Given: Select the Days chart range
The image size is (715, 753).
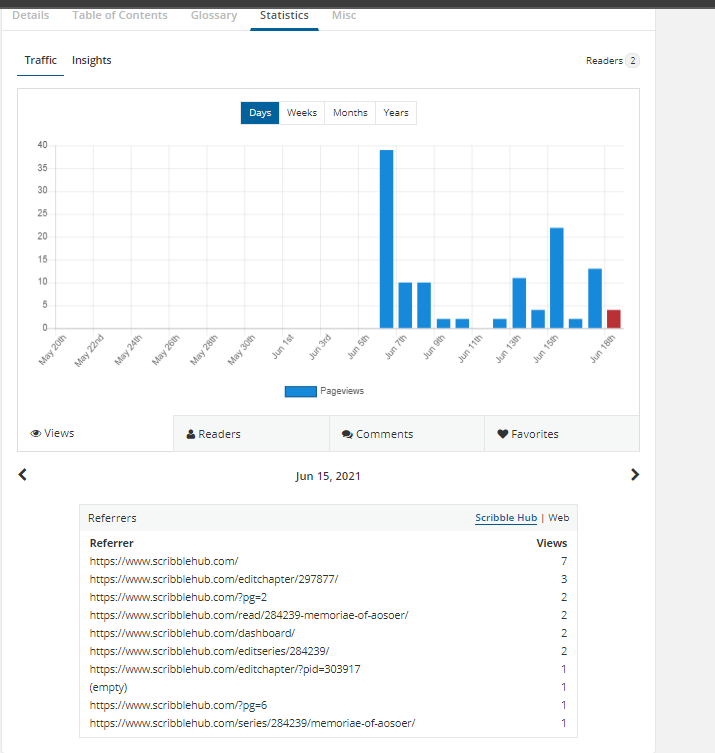Looking at the screenshot, I should point(260,113).
